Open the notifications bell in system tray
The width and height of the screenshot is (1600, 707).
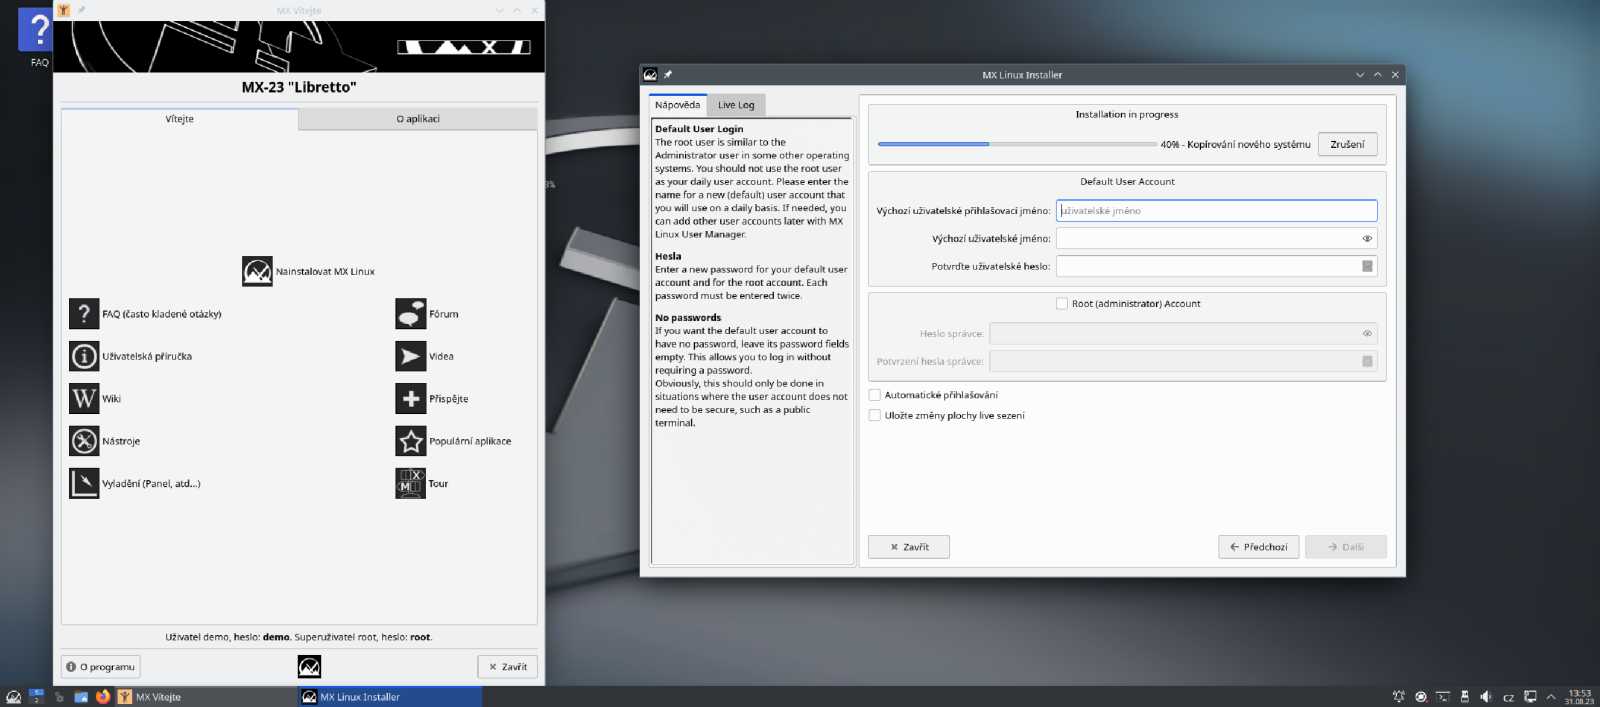[x=1399, y=696]
